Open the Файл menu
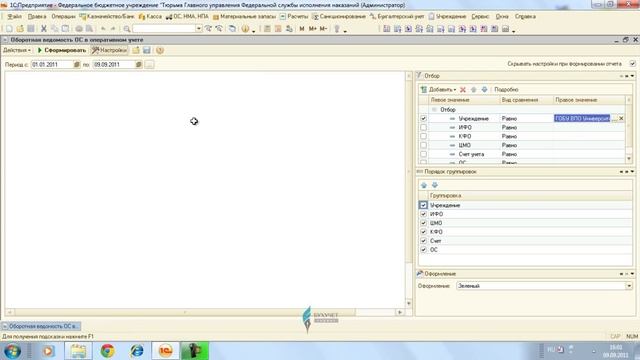Image resolution: width=640 pixels, height=360 pixels. 15,17
